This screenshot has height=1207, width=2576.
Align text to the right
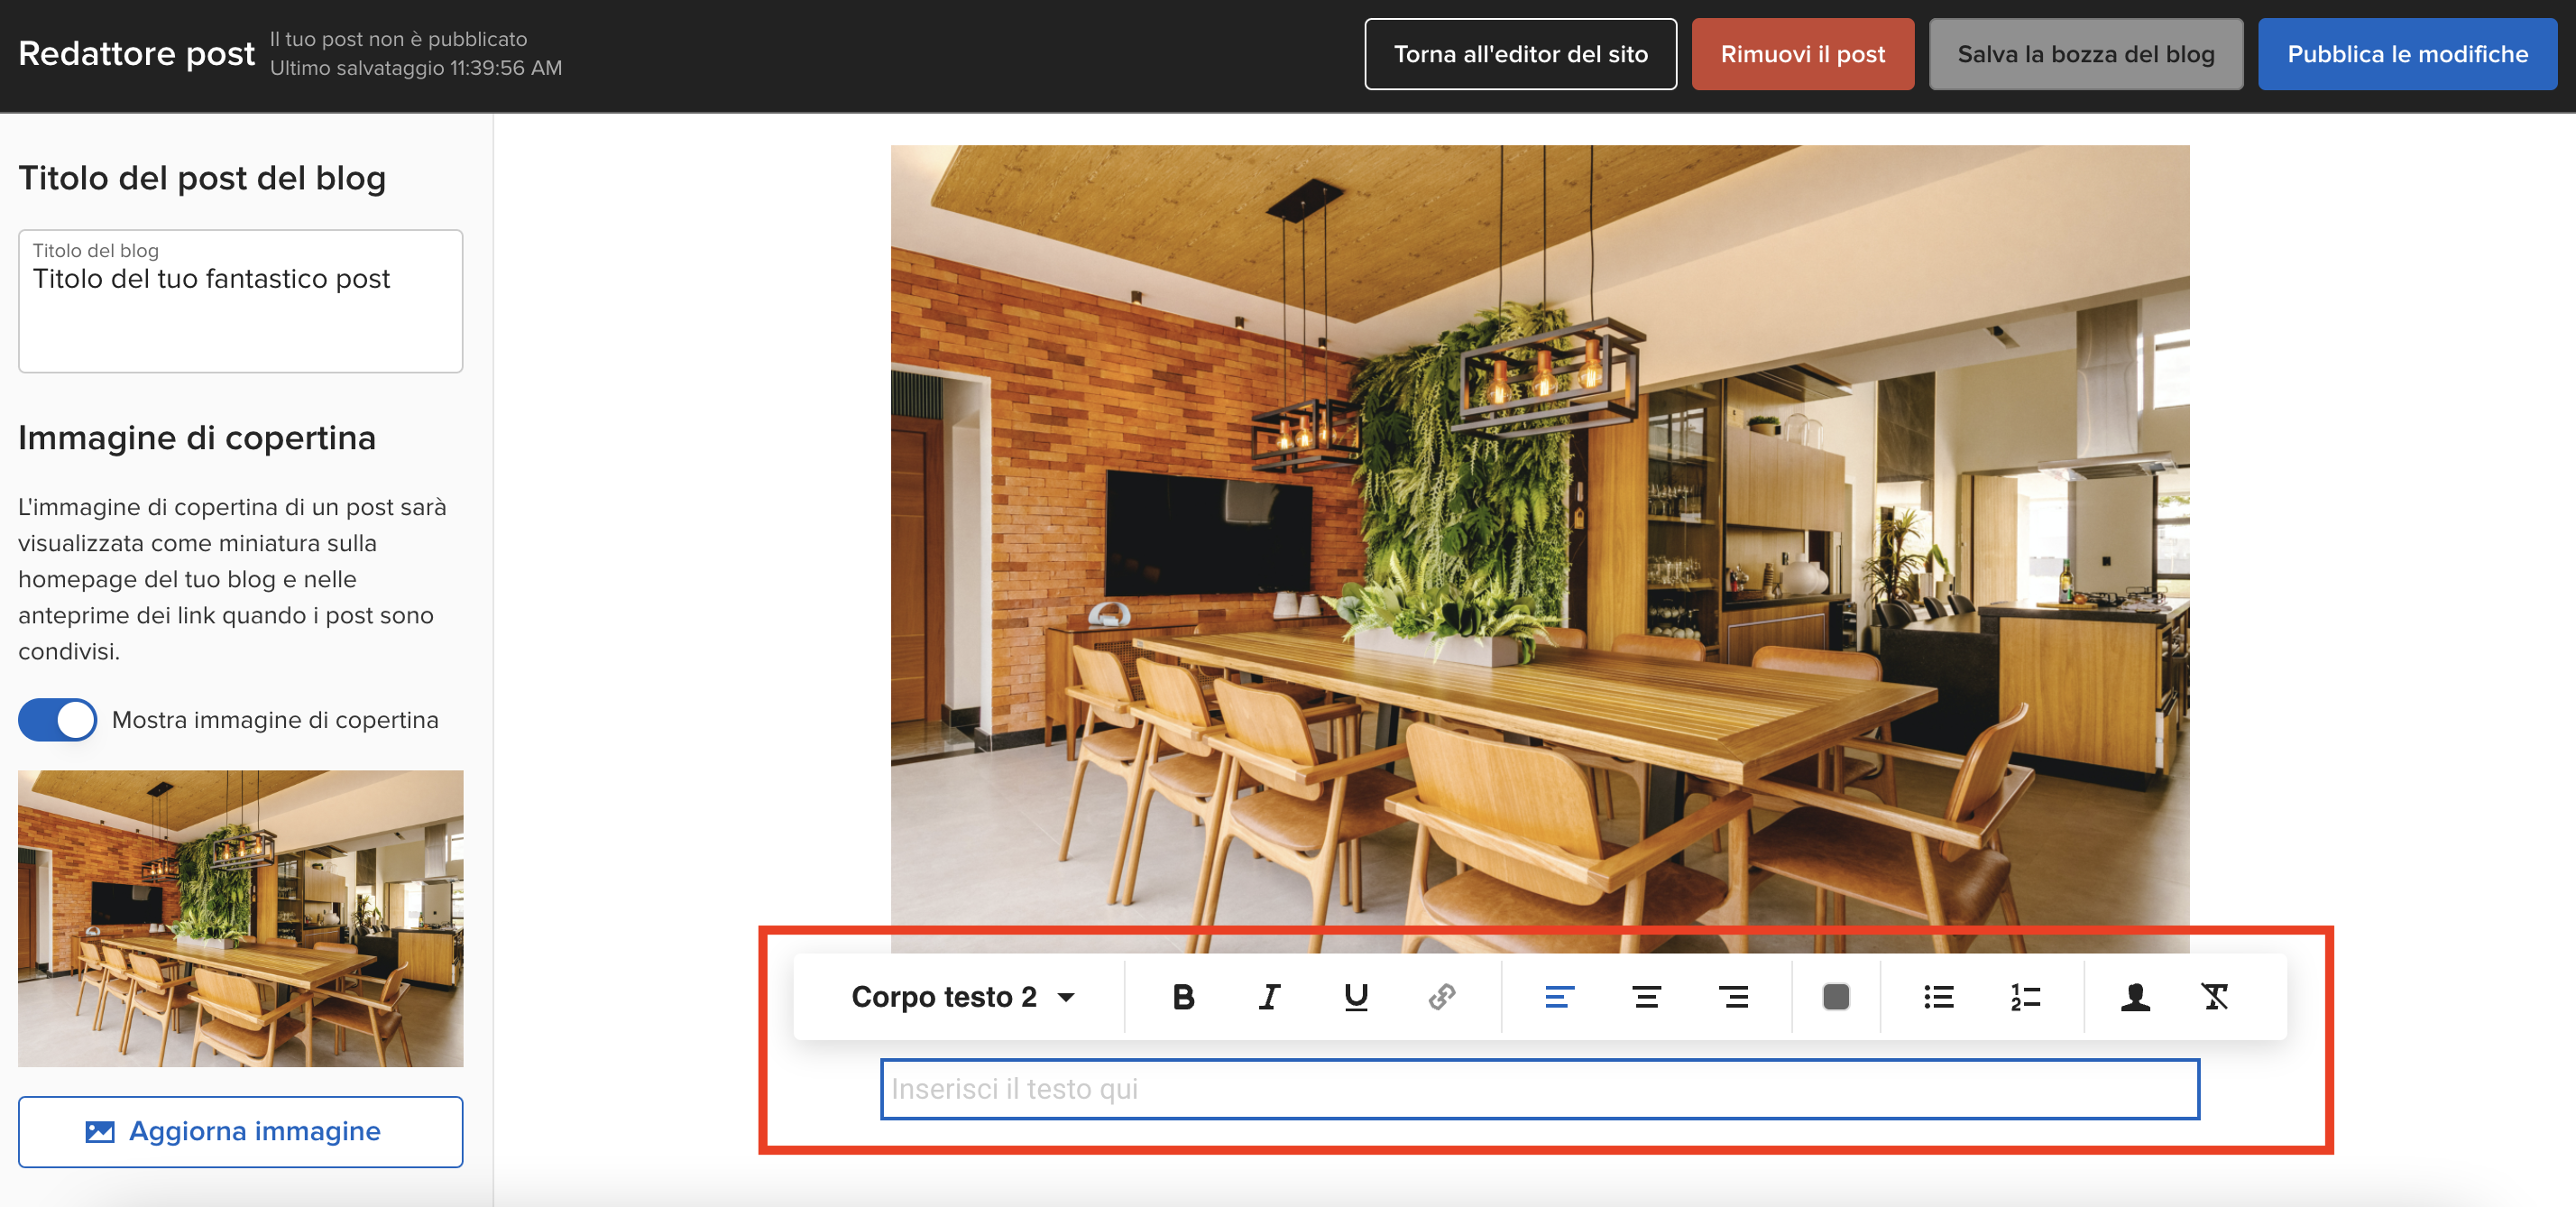click(x=1733, y=997)
